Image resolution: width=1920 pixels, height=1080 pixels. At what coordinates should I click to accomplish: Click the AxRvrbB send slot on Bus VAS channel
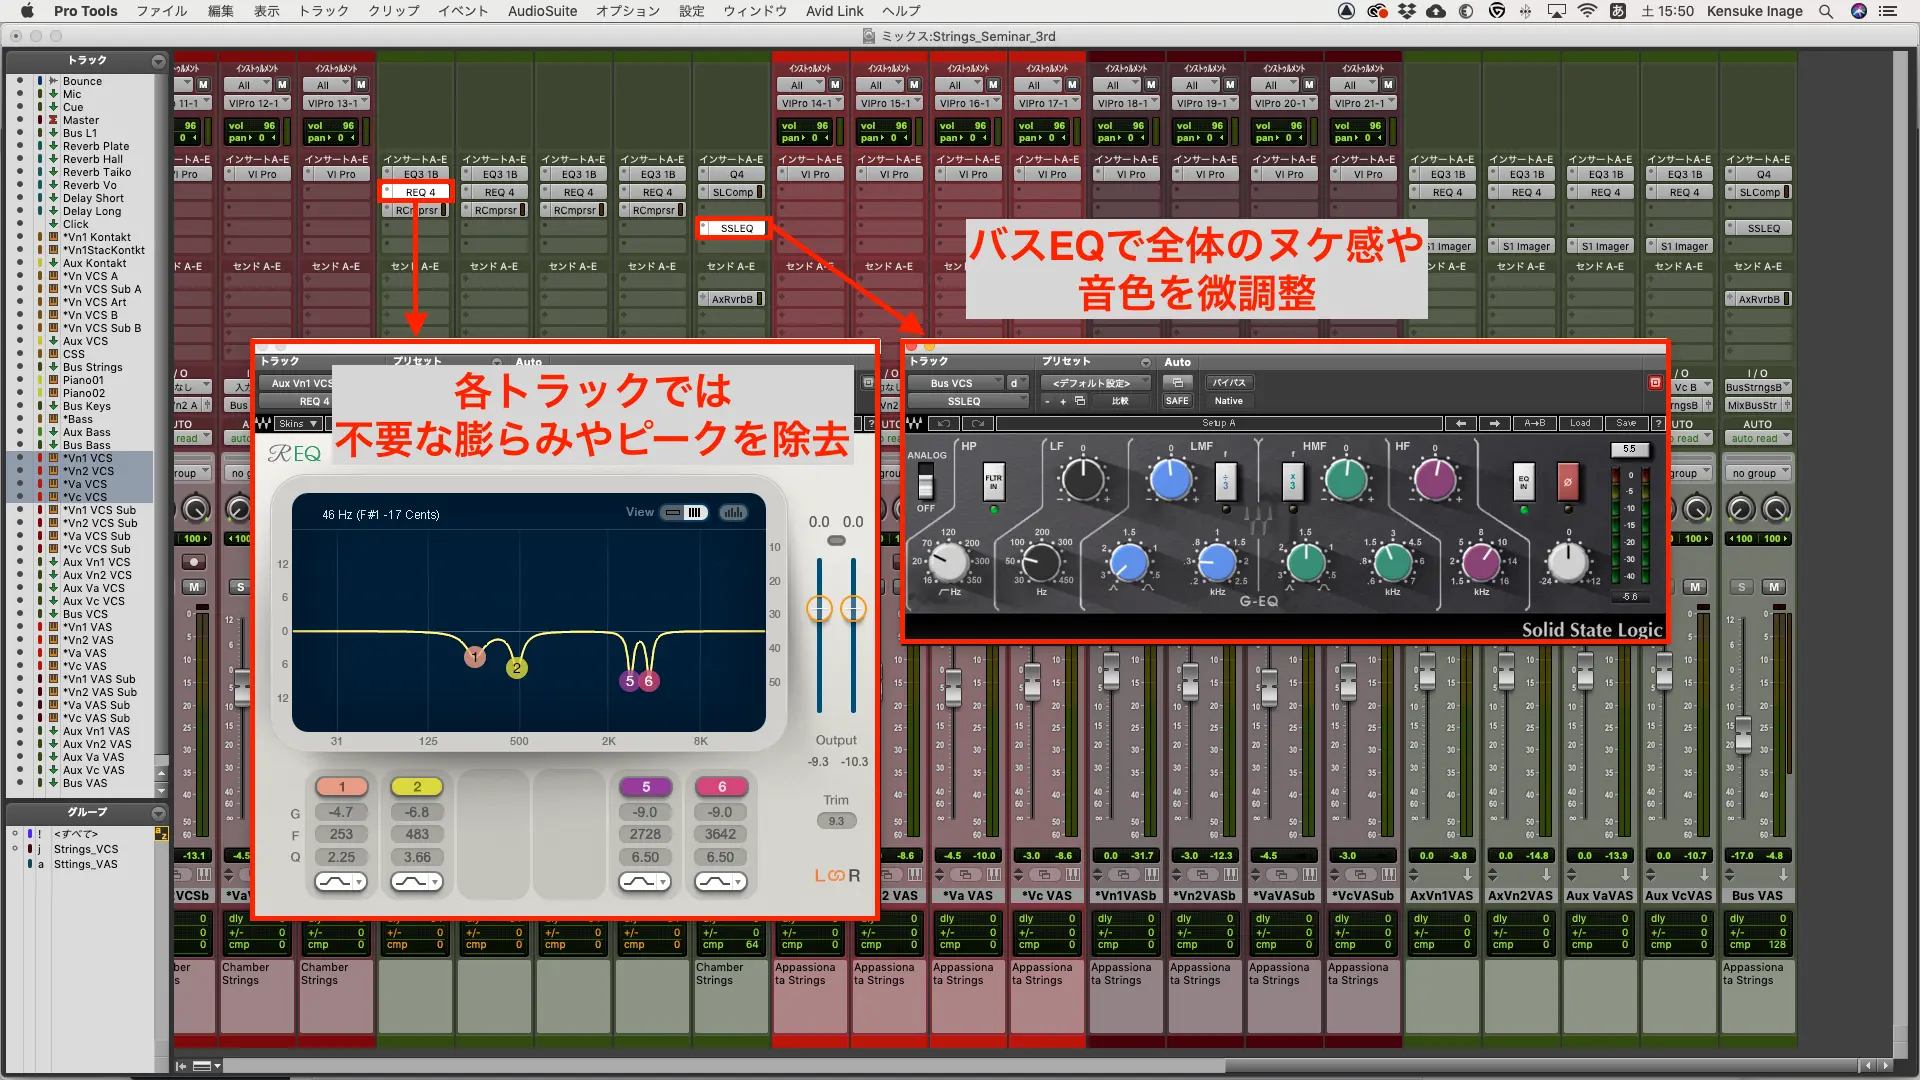1758,299
